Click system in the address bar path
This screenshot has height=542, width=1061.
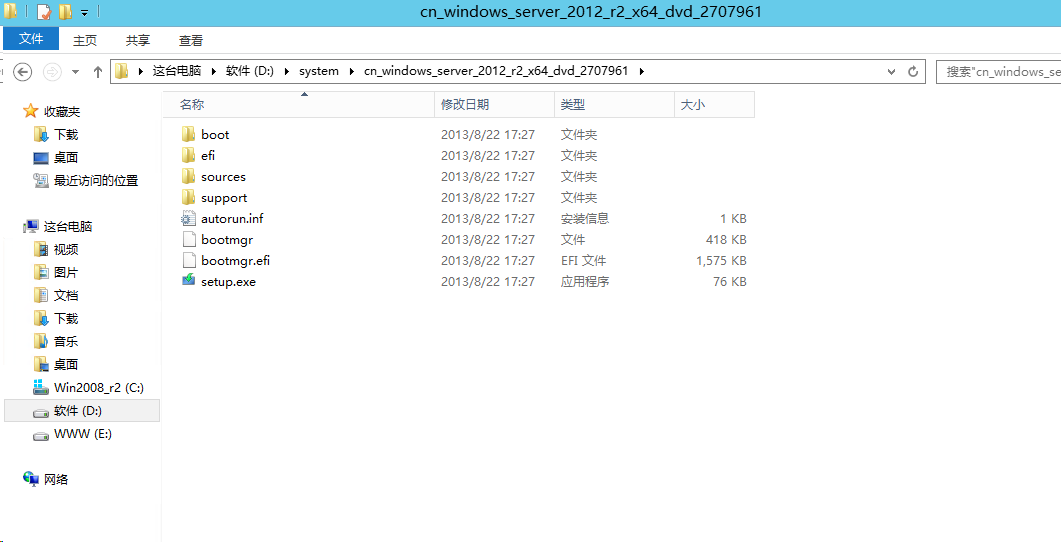pyautogui.click(x=319, y=71)
